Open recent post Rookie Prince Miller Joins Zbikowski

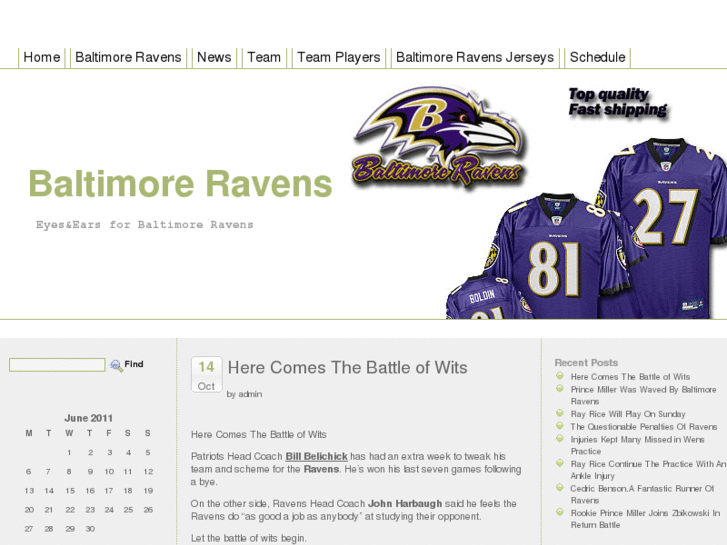(645, 519)
